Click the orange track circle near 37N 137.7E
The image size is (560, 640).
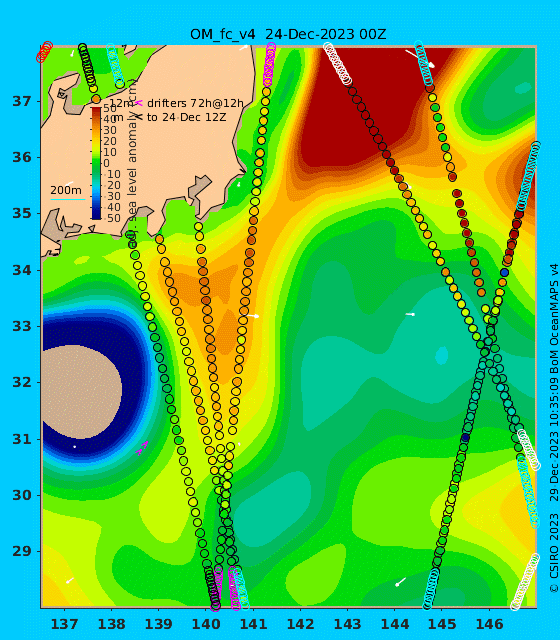click(96, 99)
